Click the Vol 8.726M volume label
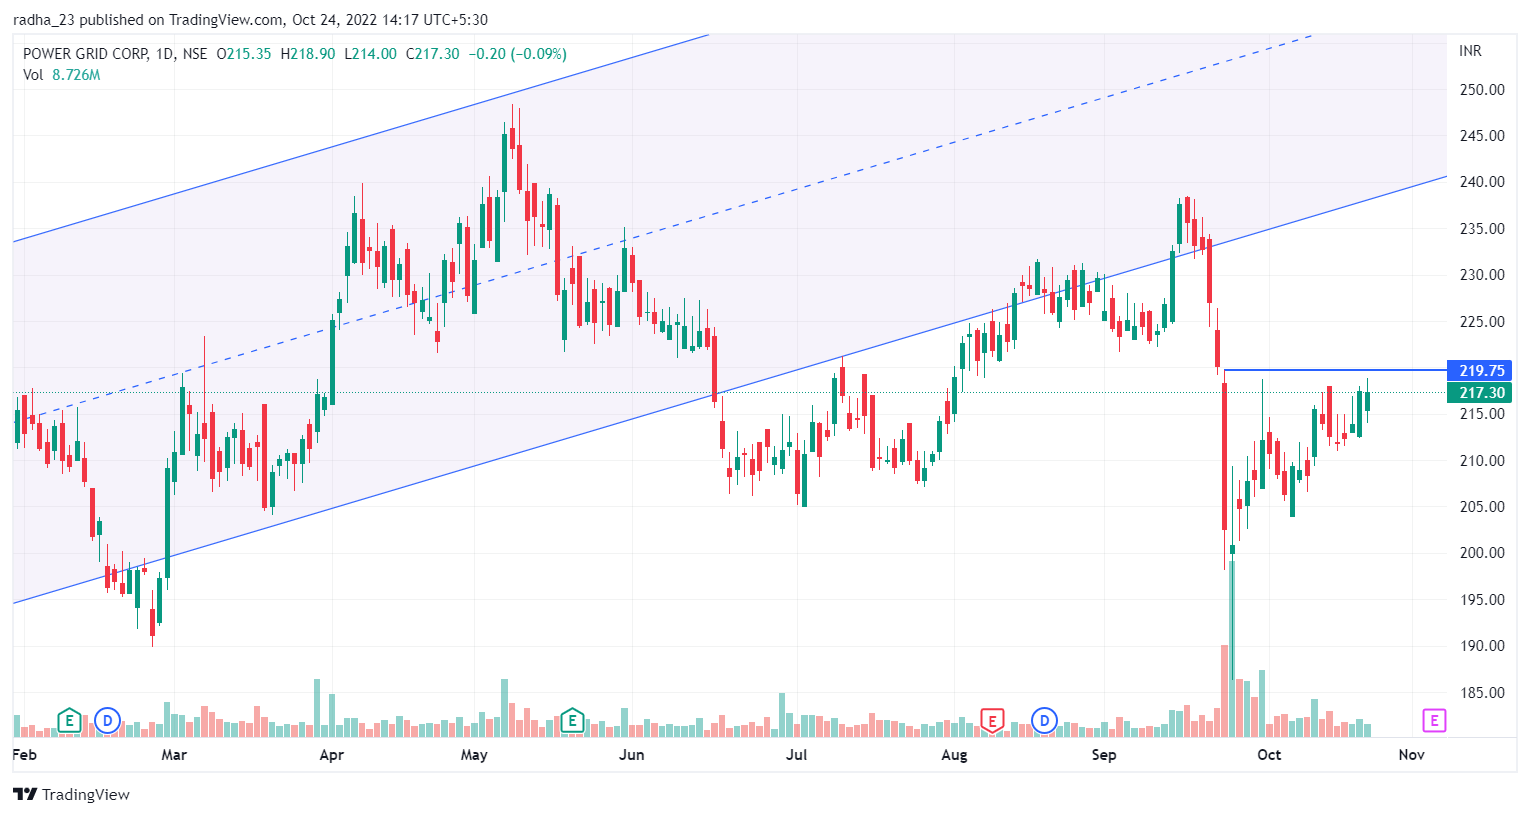This screenshot has height=816, width=1530. [62, 75]
